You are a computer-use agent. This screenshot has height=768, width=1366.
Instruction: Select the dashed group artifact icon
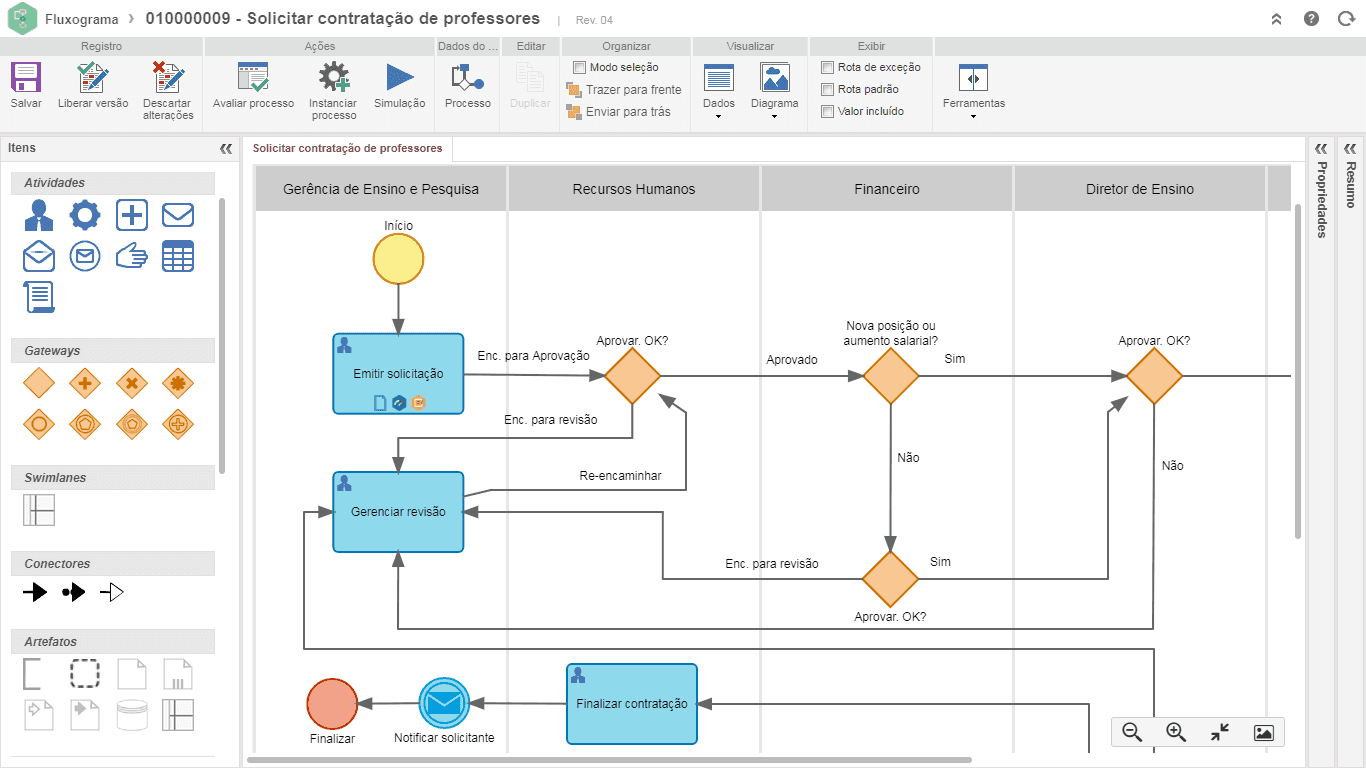click(x=85, y=673)
